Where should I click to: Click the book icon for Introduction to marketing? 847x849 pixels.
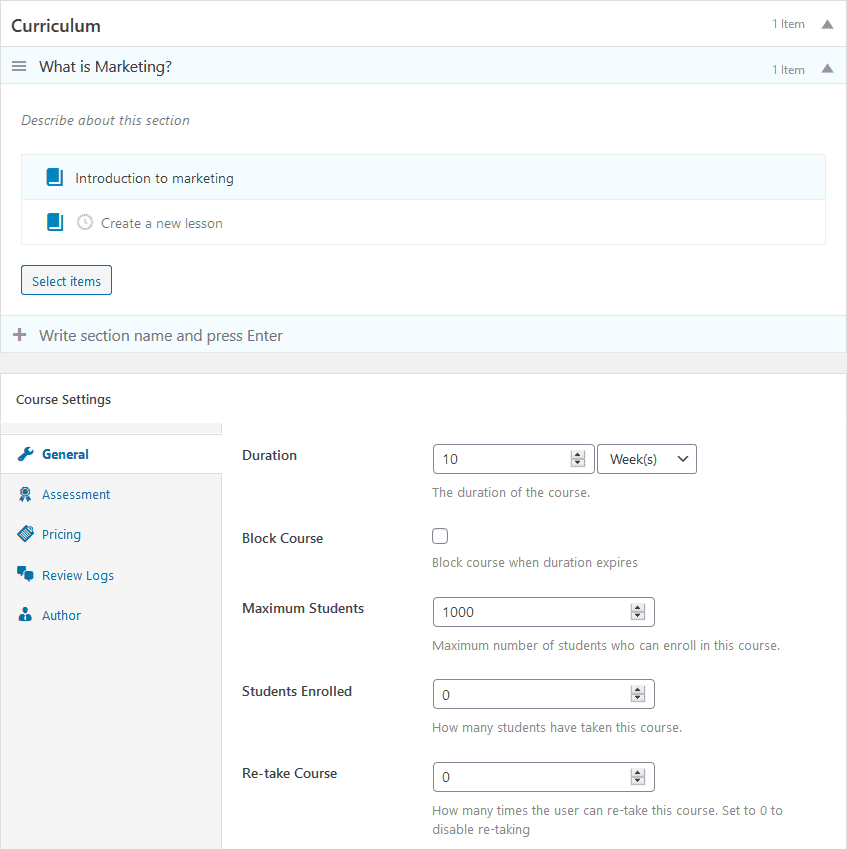tap(55, 178)
